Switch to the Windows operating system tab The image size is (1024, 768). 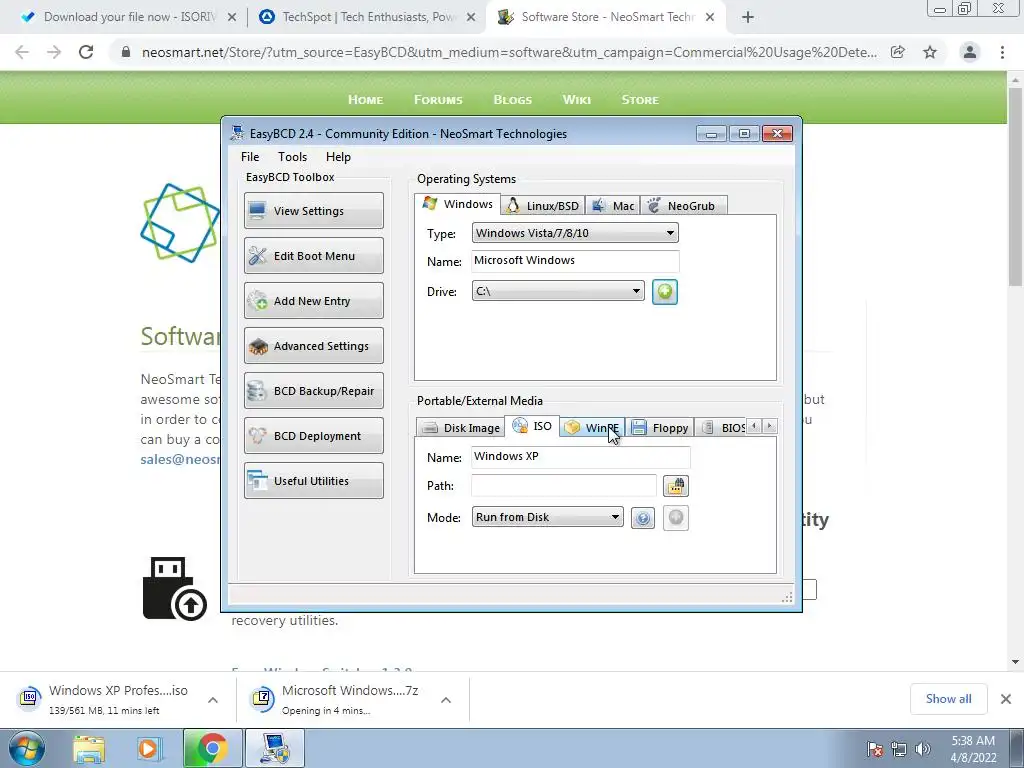(x=458, y=204)
